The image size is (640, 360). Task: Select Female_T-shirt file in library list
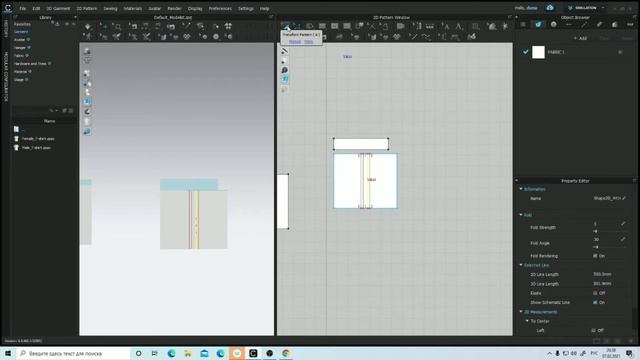click(x=38, y=139)
